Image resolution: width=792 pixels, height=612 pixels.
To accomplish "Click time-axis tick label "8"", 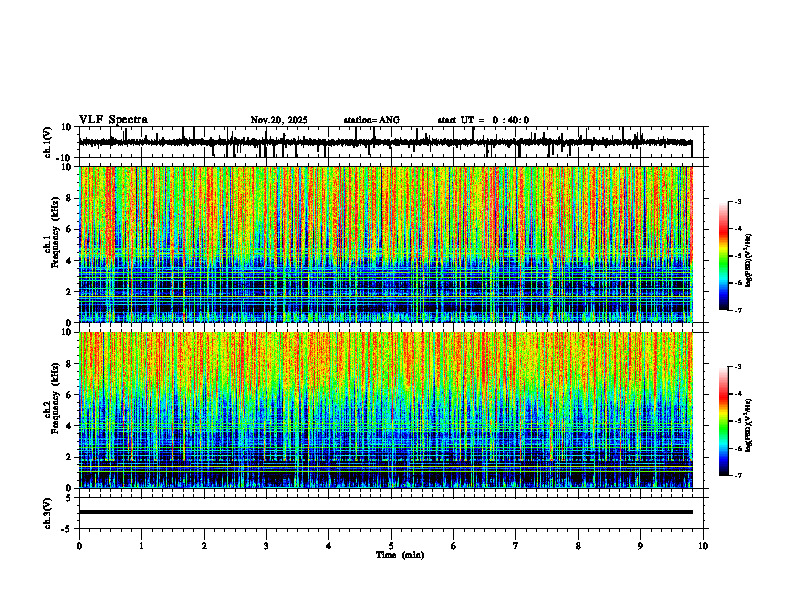I will [x=578, y=546].
